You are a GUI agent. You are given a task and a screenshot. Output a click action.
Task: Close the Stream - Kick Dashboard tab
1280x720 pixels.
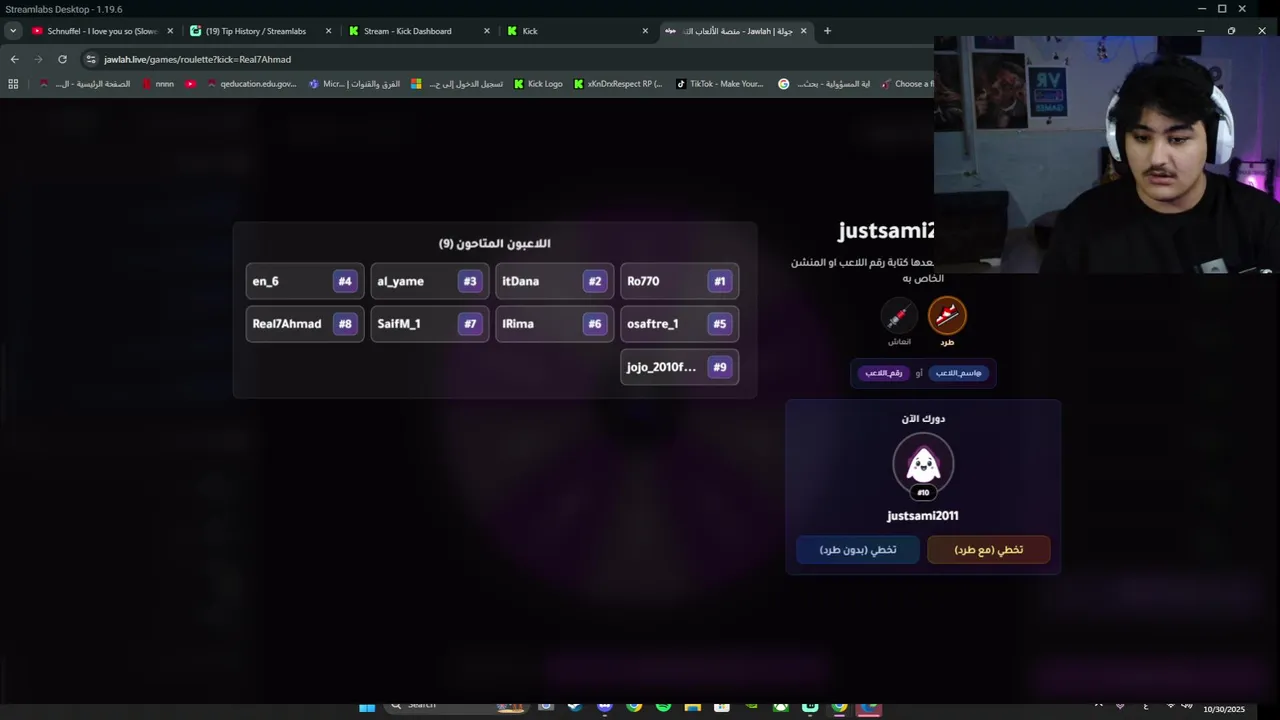[x=487, y=31]
